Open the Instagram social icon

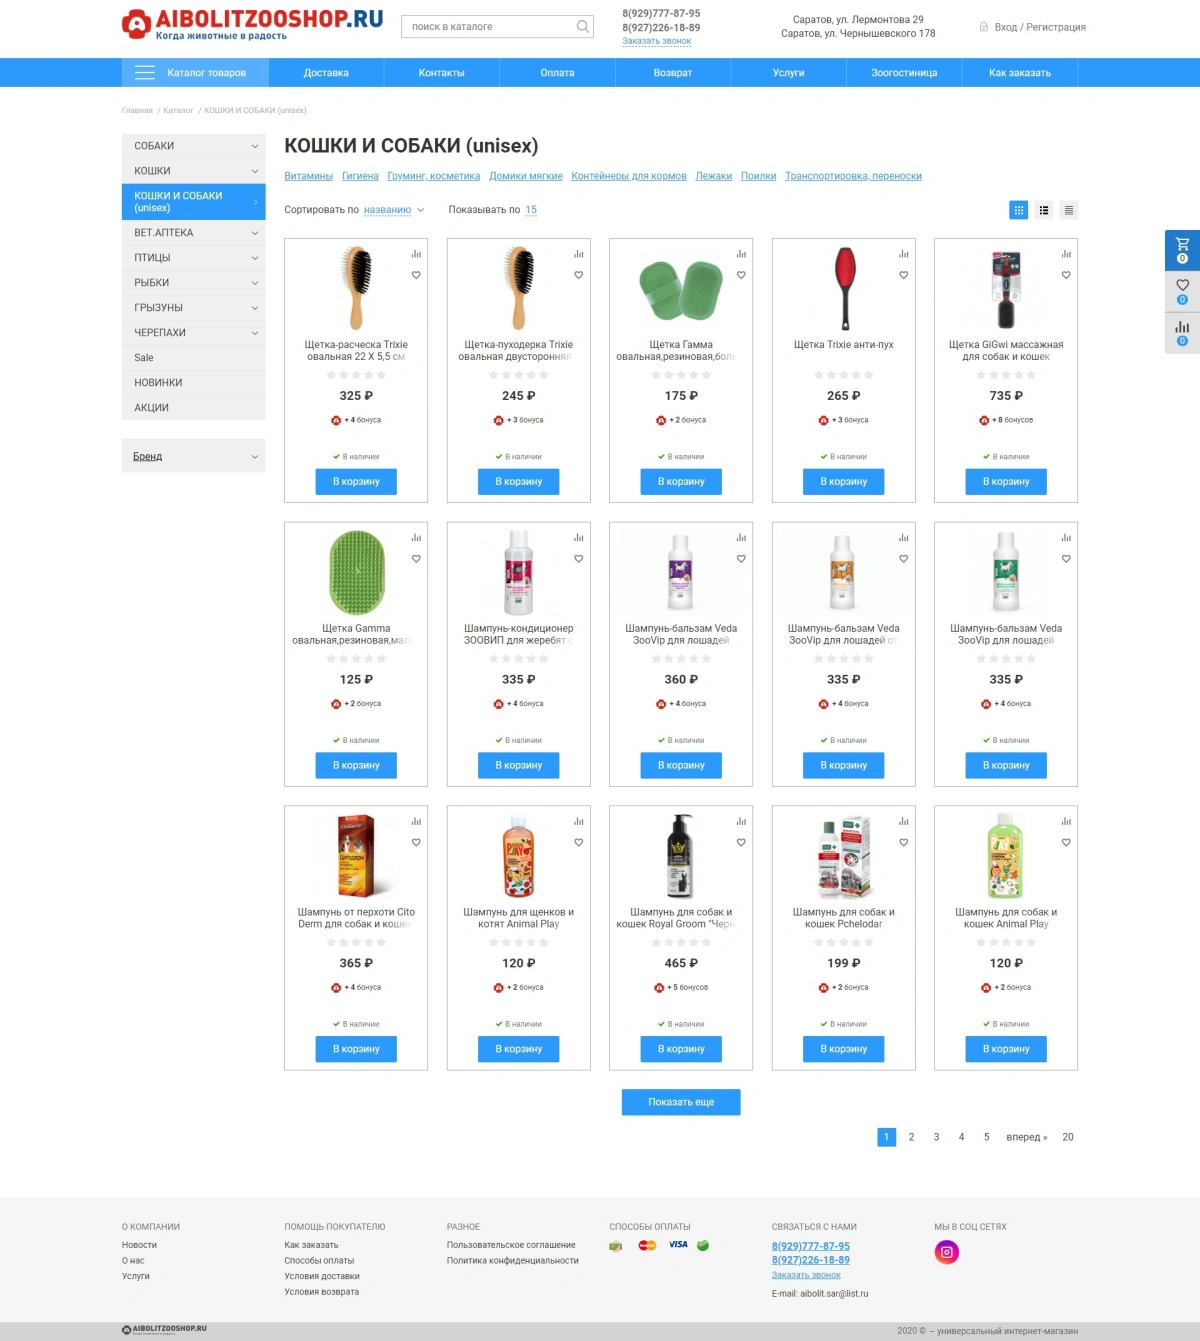click(x=947, y=1252)
